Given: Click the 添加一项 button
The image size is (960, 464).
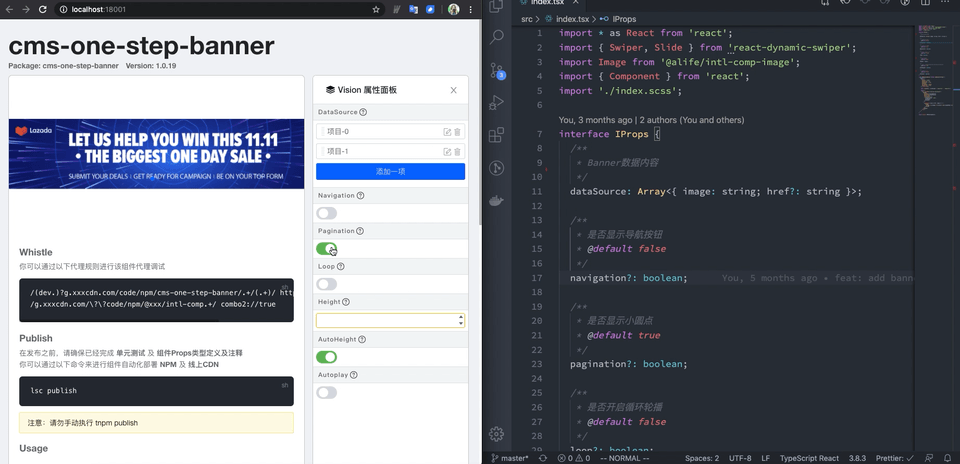Looking at the screenshot, I should 390,171.
